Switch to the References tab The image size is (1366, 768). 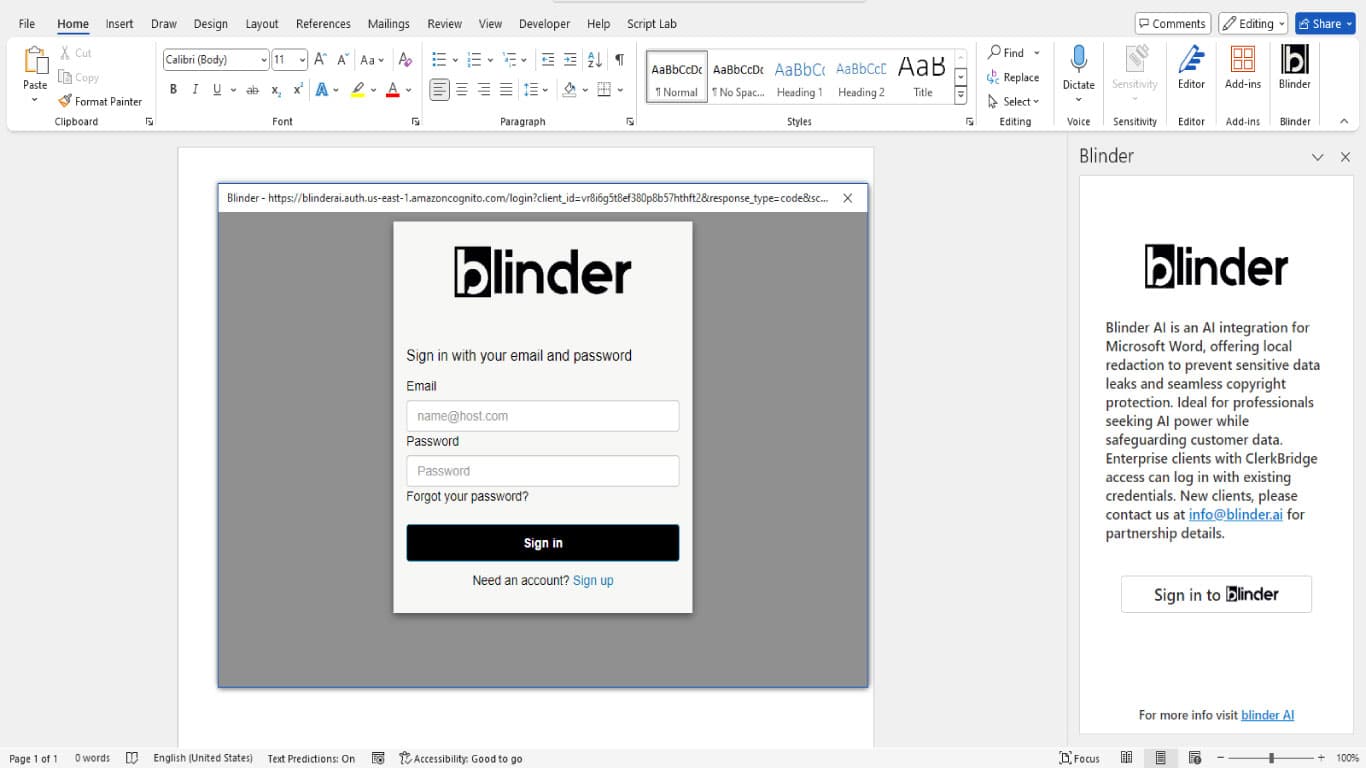pyautogui.click(x=323, y=24)
